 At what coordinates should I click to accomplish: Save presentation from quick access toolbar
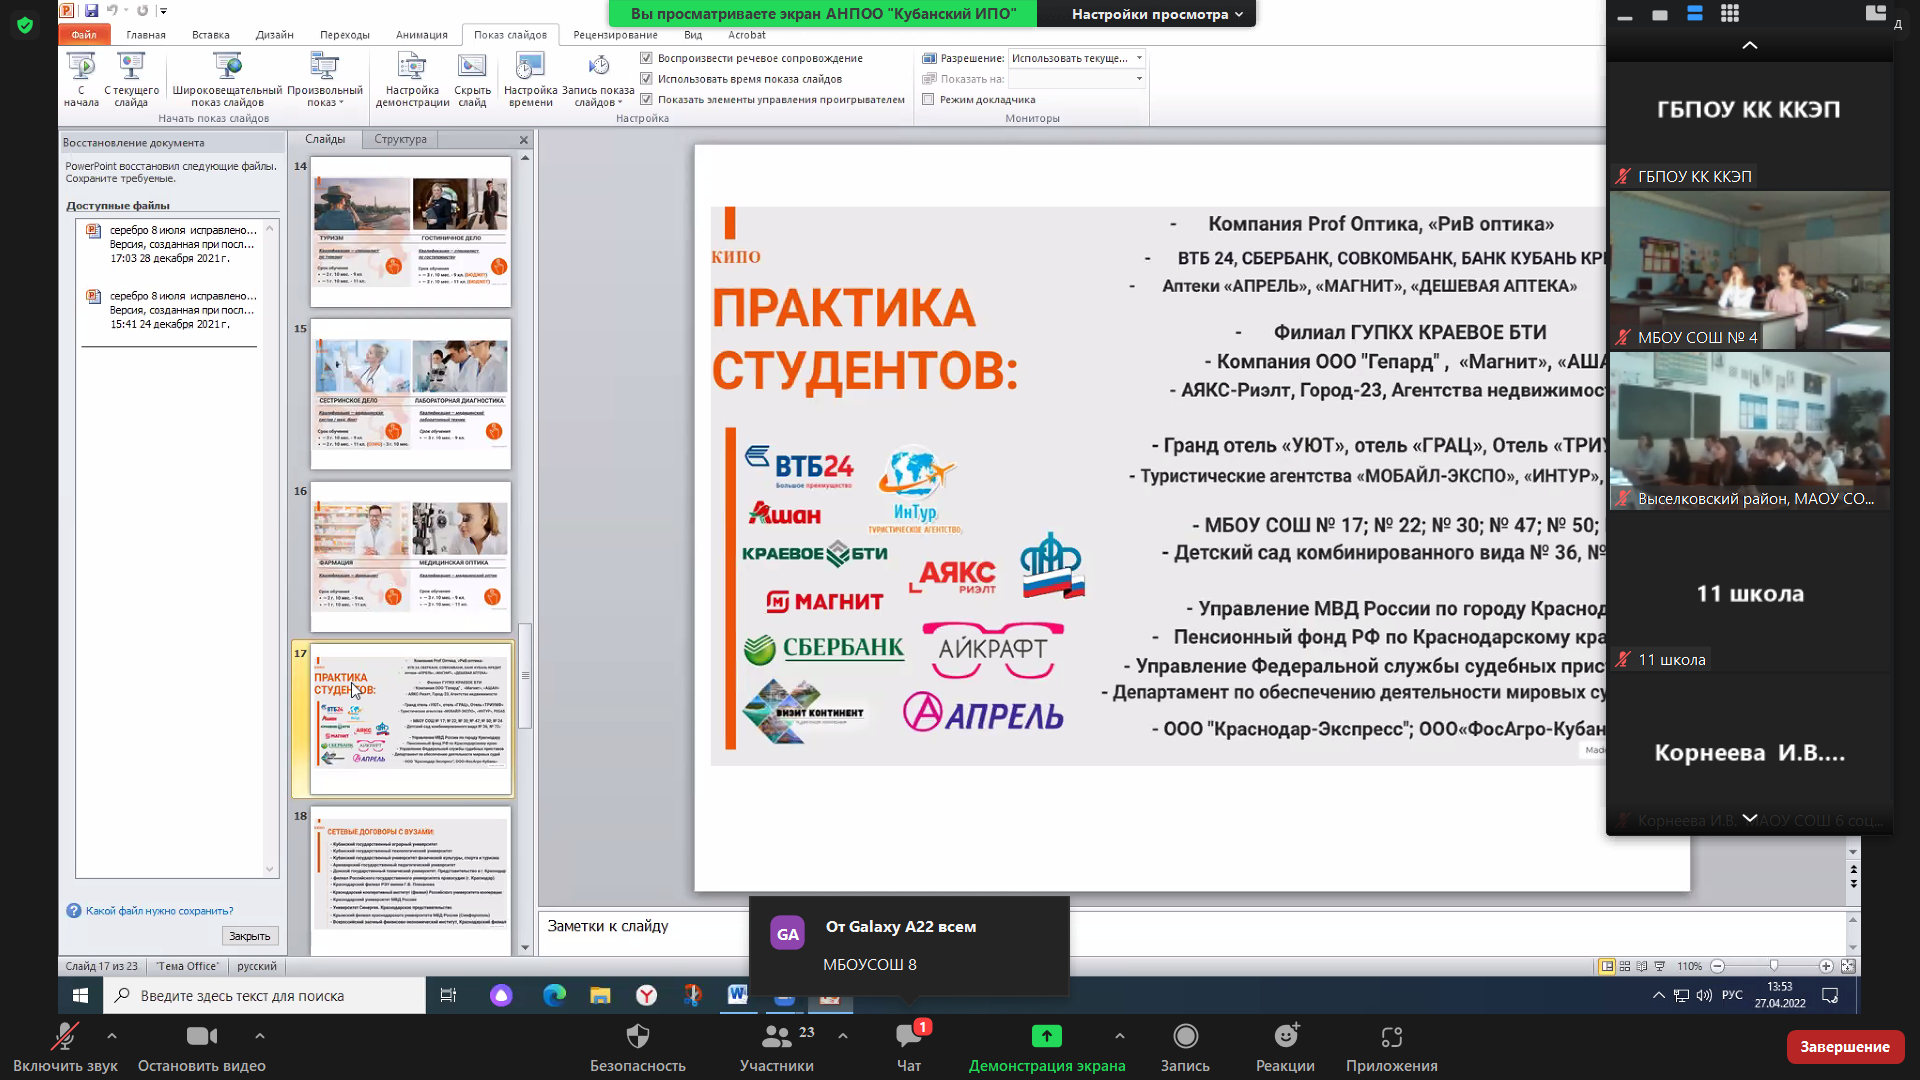[x=91, y=10]
